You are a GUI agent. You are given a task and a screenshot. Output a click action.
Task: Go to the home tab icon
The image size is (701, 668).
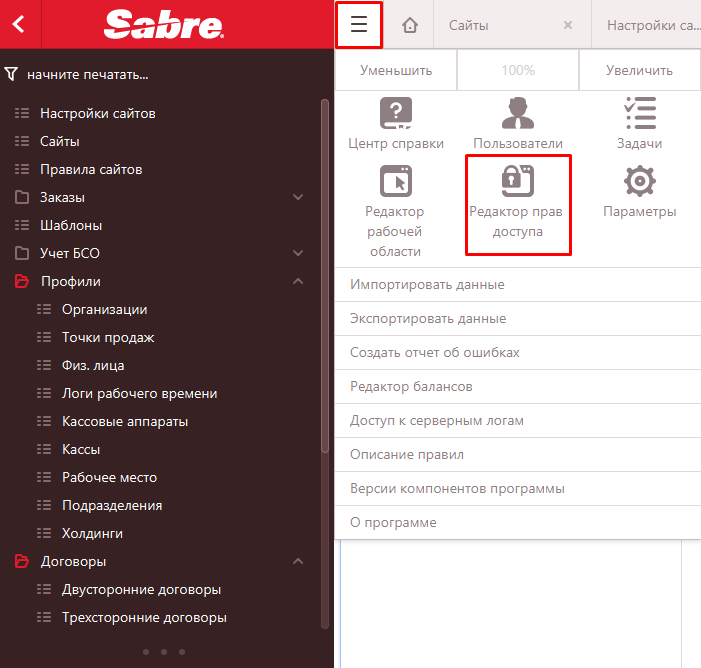point(409,25)
